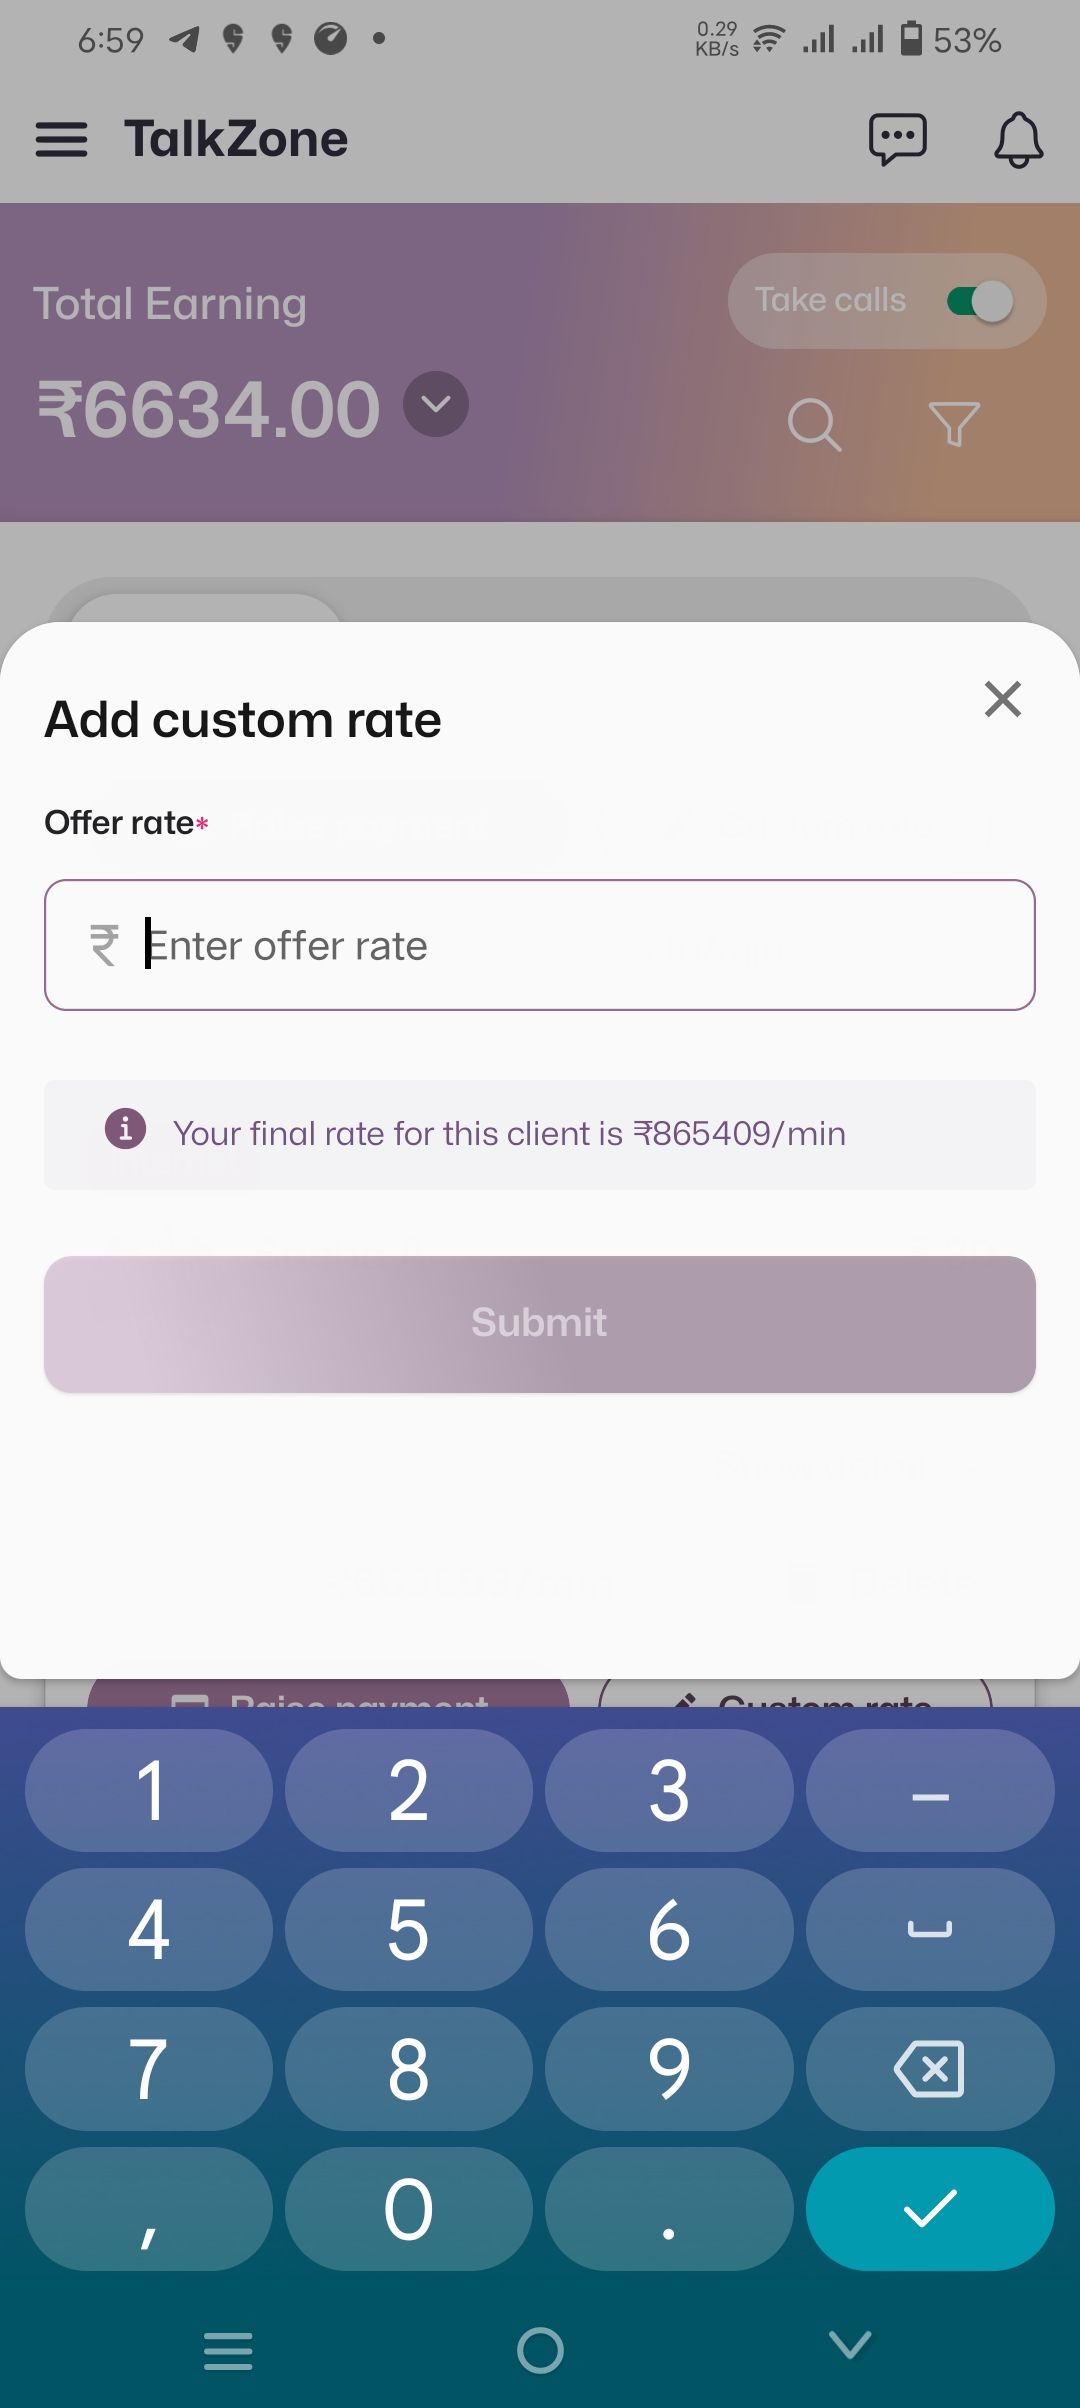Focus the Enter offer rate field
Viewport: 1080px width, 2408px height.
pyautogui.click(x=540, y=945)
